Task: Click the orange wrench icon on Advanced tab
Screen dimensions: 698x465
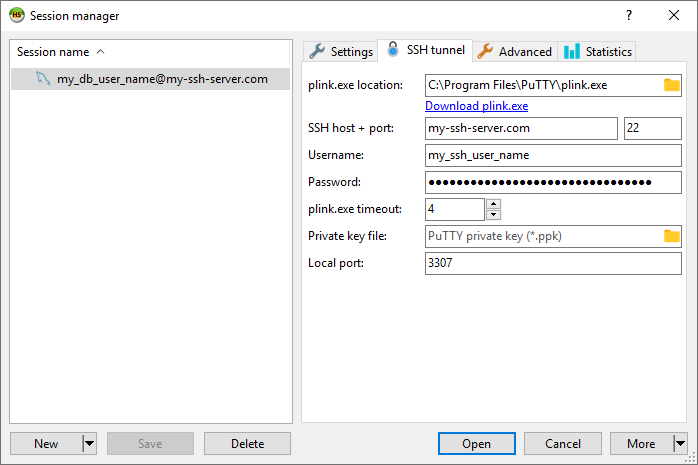Action: pos(485,52)
